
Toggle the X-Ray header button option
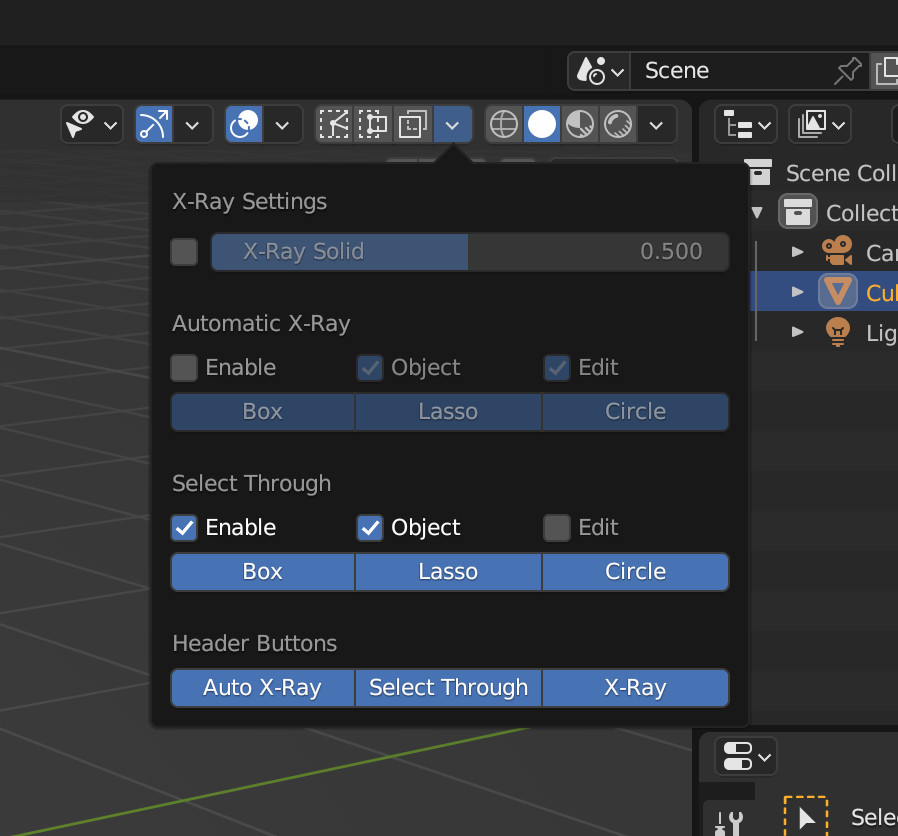(636, 688)
